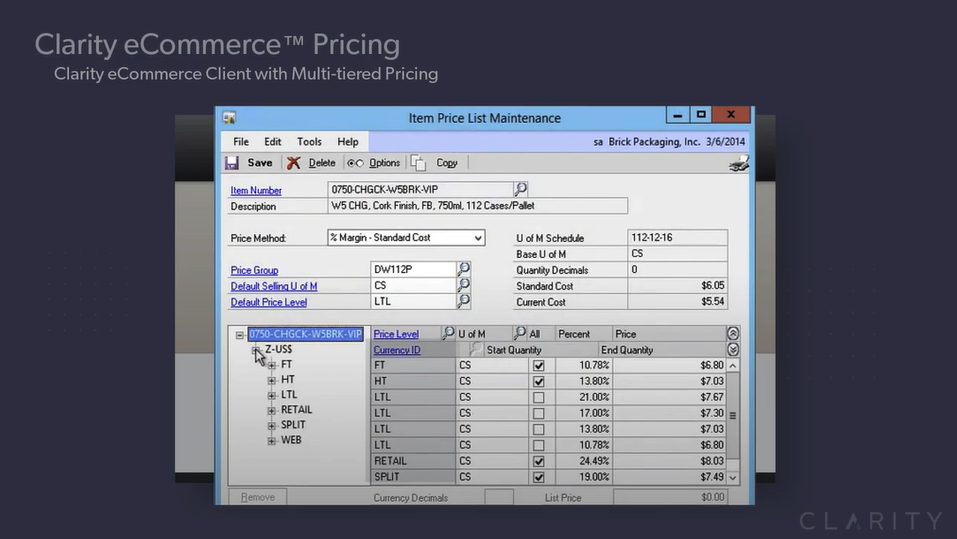
Task: Open Default Price Level lookup magnifier
Action: (464, 301)
